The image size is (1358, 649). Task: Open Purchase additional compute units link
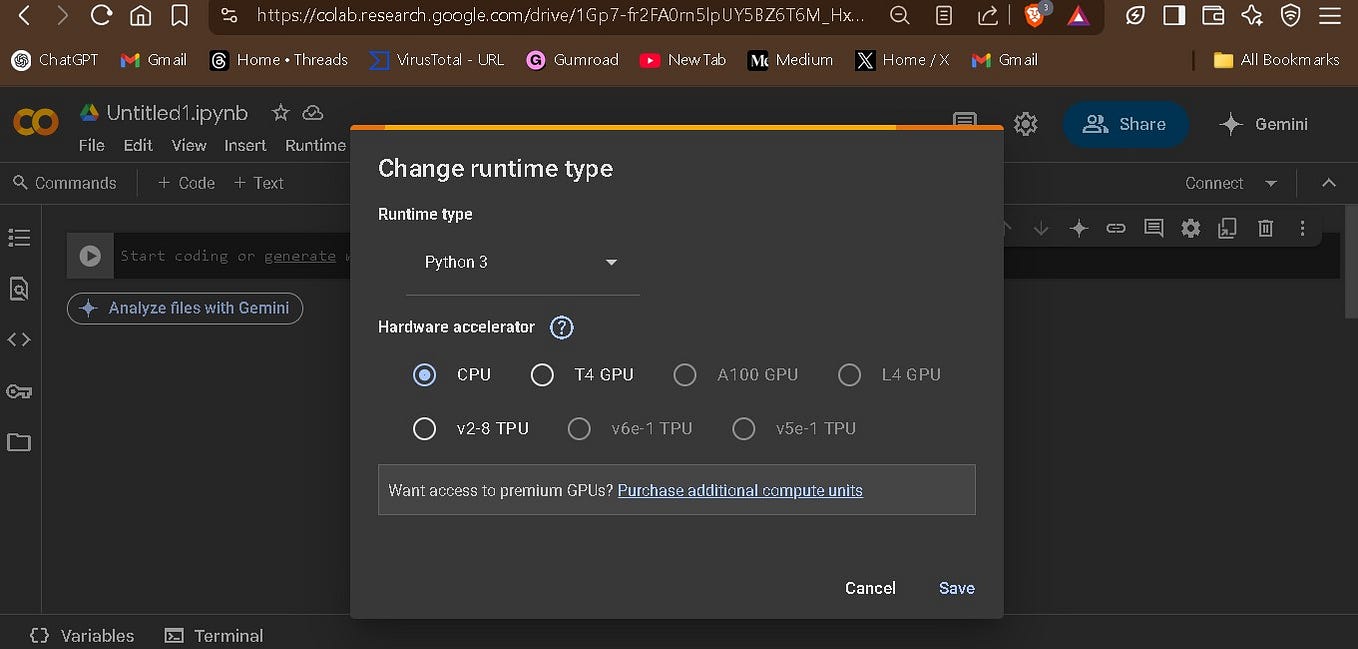pos(740,491)
